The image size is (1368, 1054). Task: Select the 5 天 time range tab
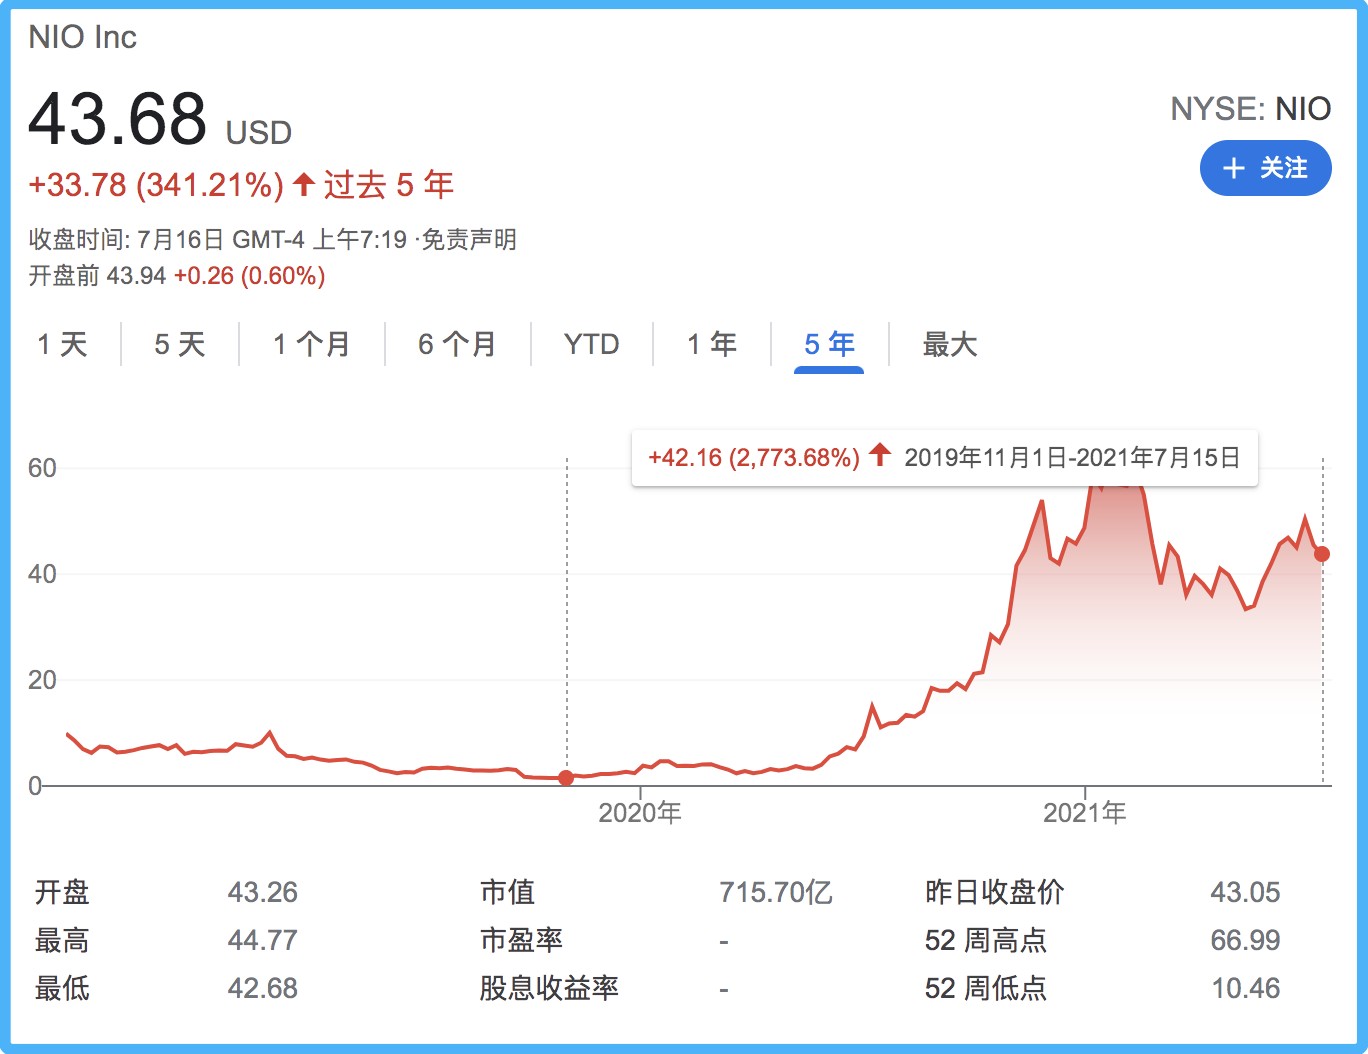pyautogui.click(x=180, y=345)
